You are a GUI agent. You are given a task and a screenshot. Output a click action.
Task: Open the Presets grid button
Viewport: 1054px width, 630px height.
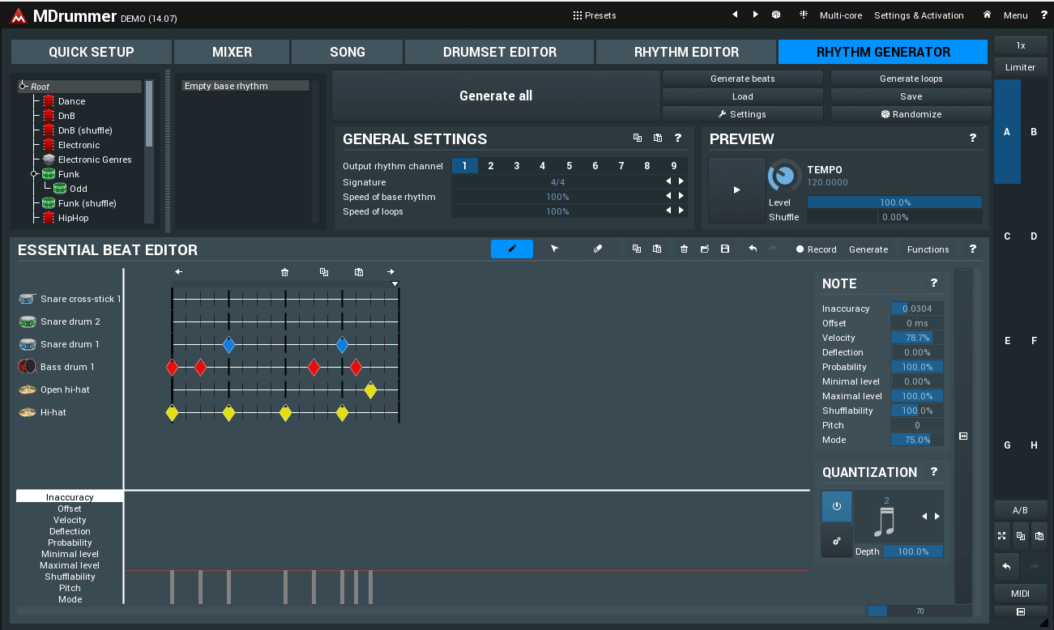(x=594, y=15)
